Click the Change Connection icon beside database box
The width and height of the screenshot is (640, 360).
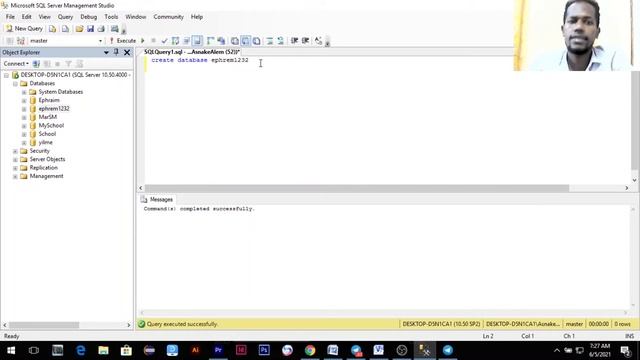click(21, 41)
